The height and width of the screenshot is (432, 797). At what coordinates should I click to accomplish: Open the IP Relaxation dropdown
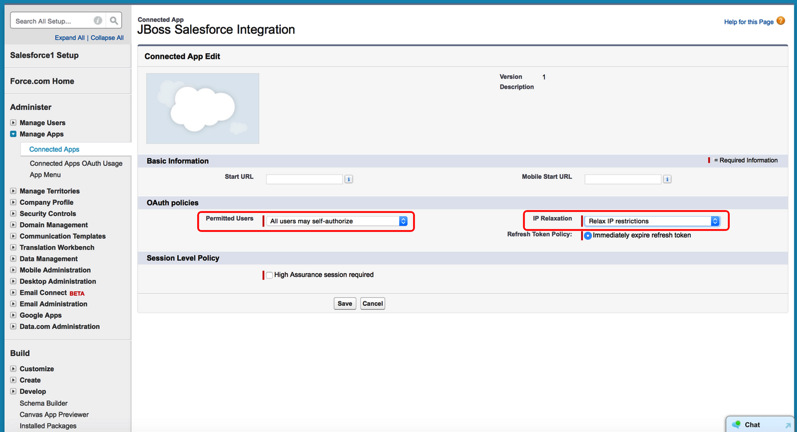tap(653, 221)
